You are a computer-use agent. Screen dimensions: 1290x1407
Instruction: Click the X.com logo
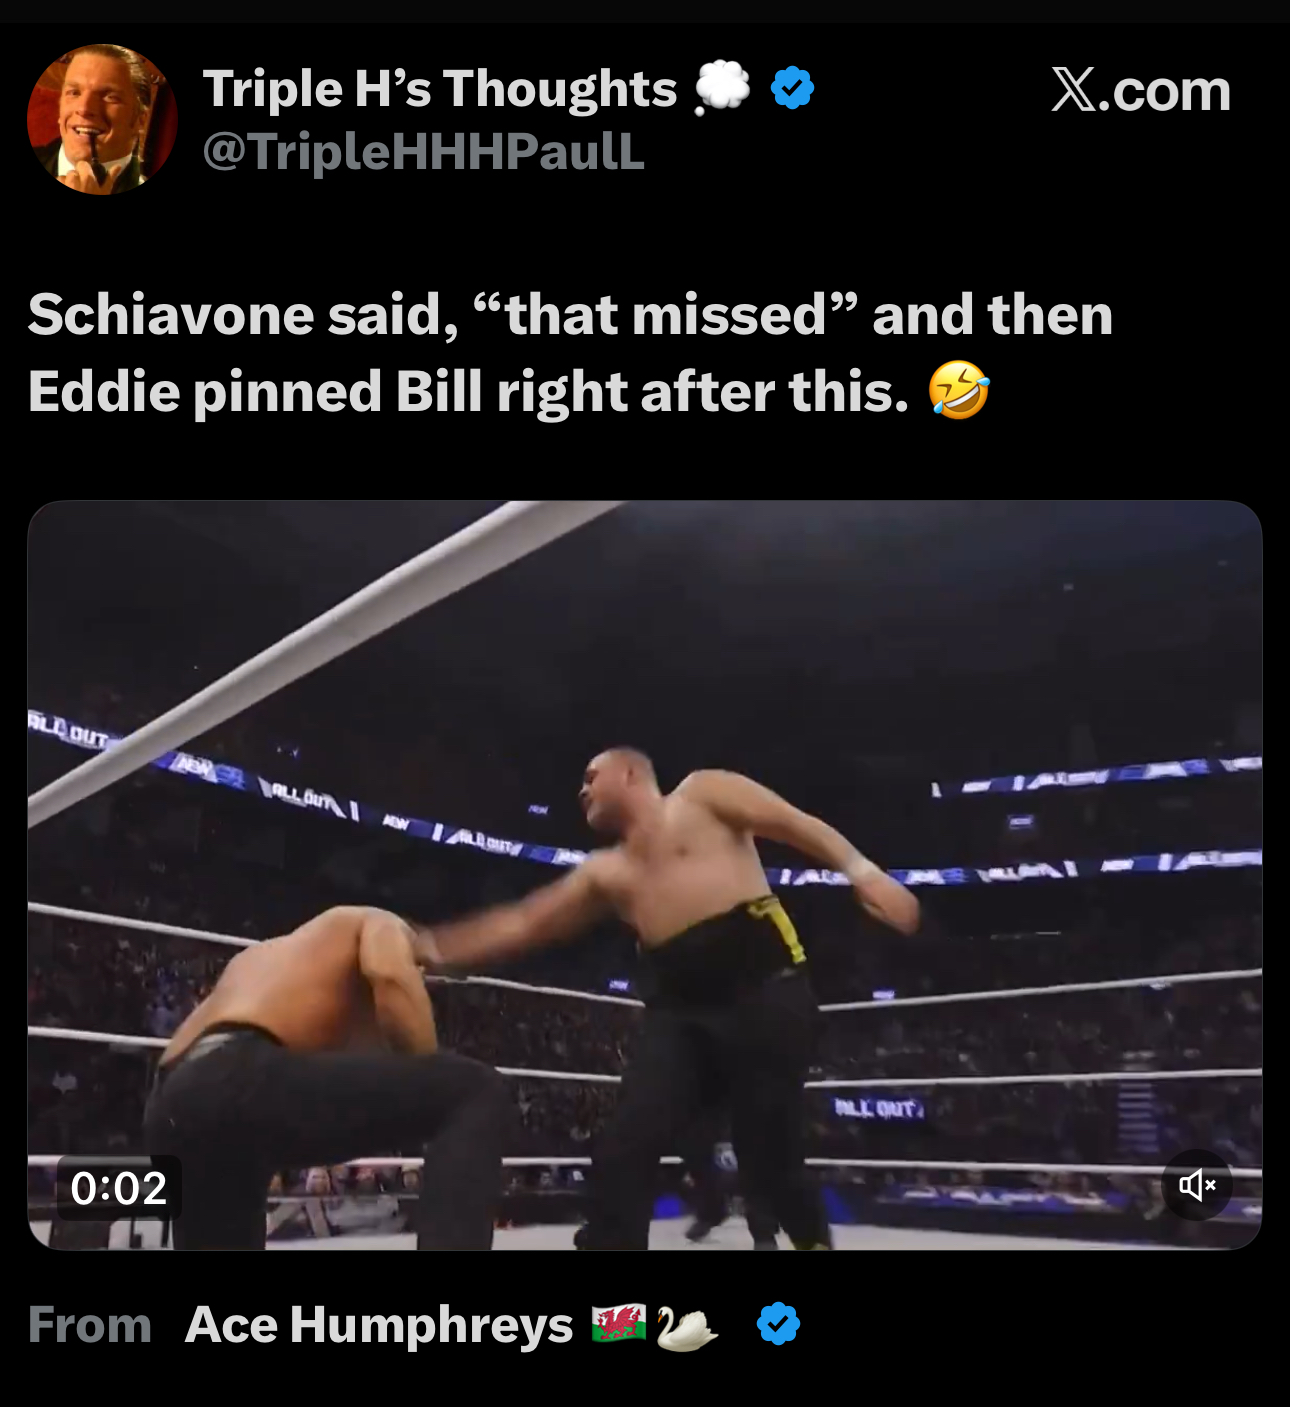[x=1140, y=90]
